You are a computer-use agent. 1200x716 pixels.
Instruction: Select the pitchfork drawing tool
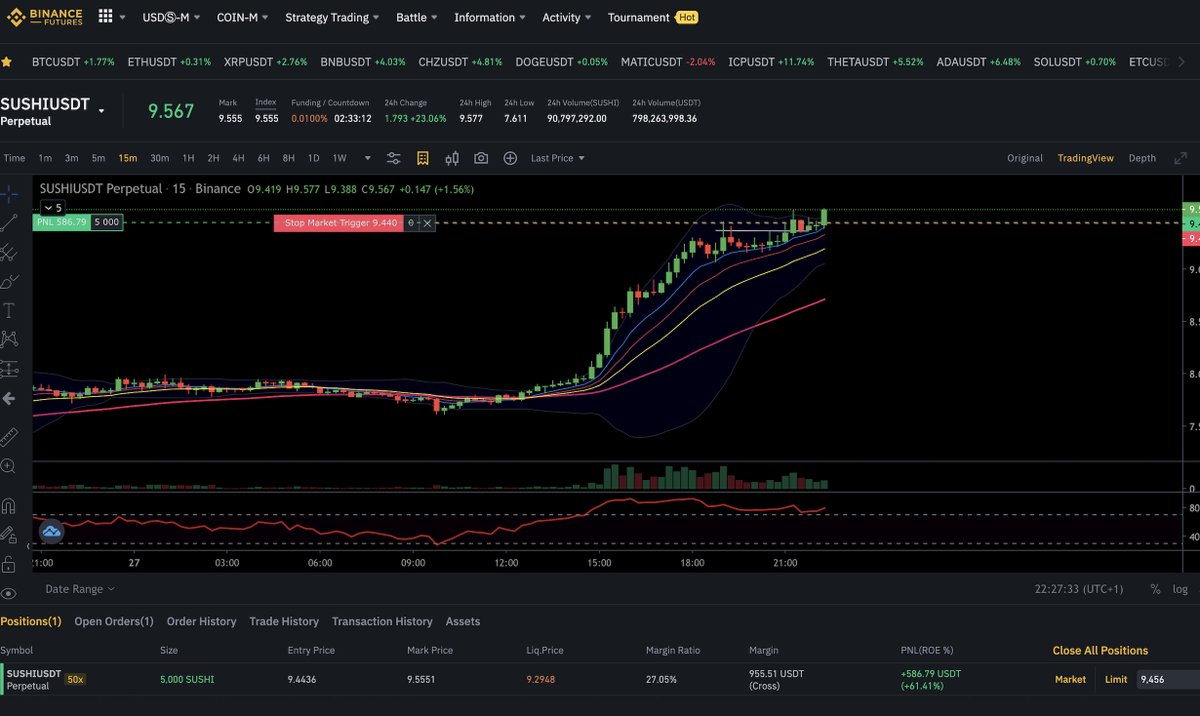(x=9, y=252)
